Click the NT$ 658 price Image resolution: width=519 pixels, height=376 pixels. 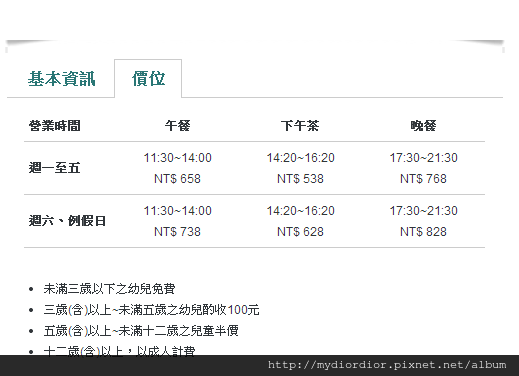[177, 179]
